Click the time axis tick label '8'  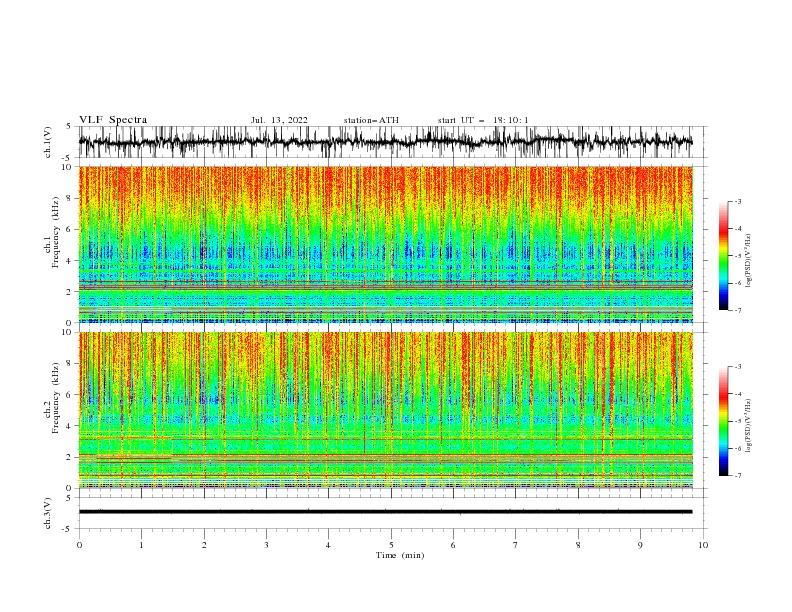click(578, 545)
